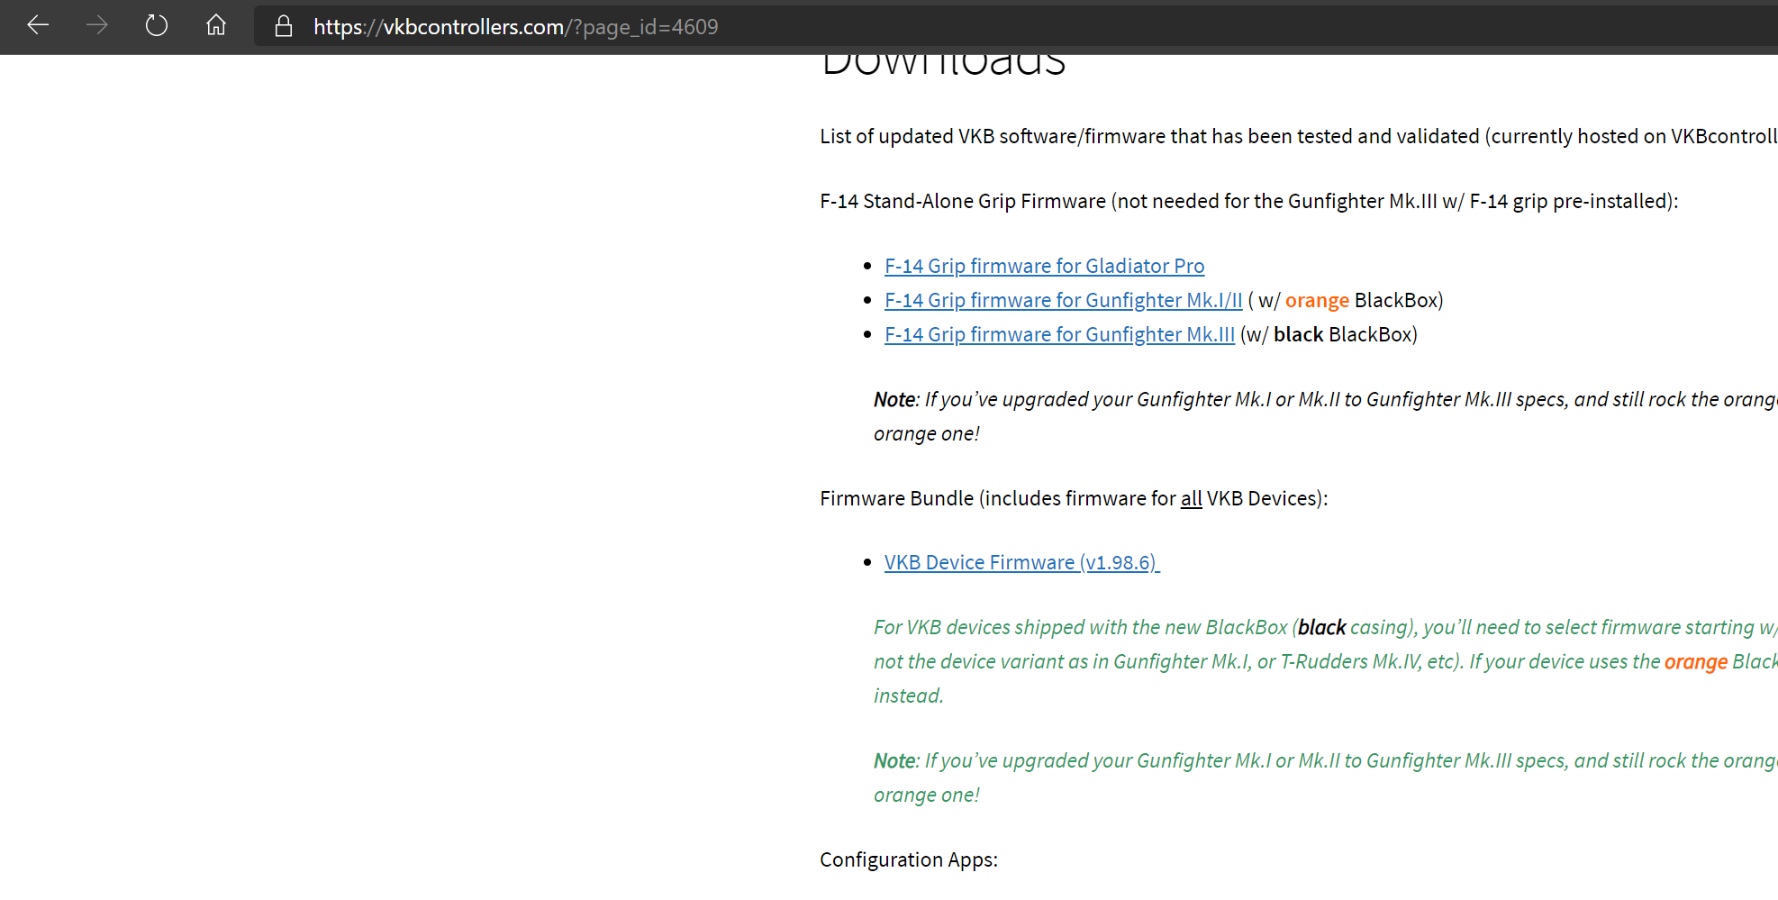The height and width of the screenshot is (900, 1778).
Task: Download VKB Device Firmware (v1.98.6) bundle
Action: [1020, 562]
